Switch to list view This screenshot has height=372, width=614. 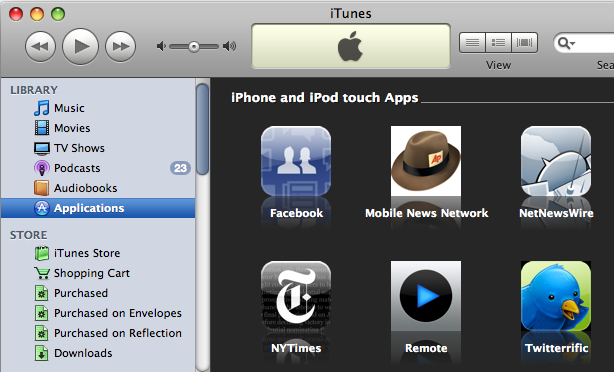point(472,42)
